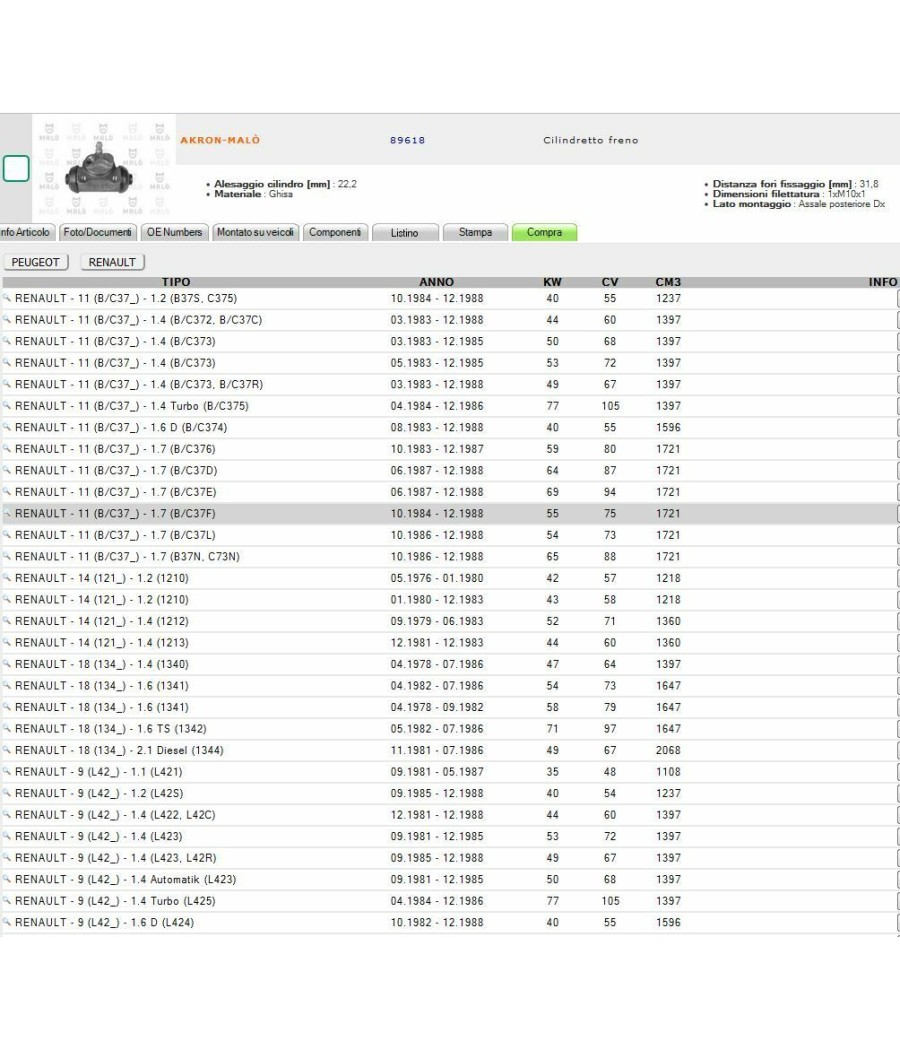Select Renault 11 1.4 (B/C373) row with 50 KW

click(x=450, y=341)
